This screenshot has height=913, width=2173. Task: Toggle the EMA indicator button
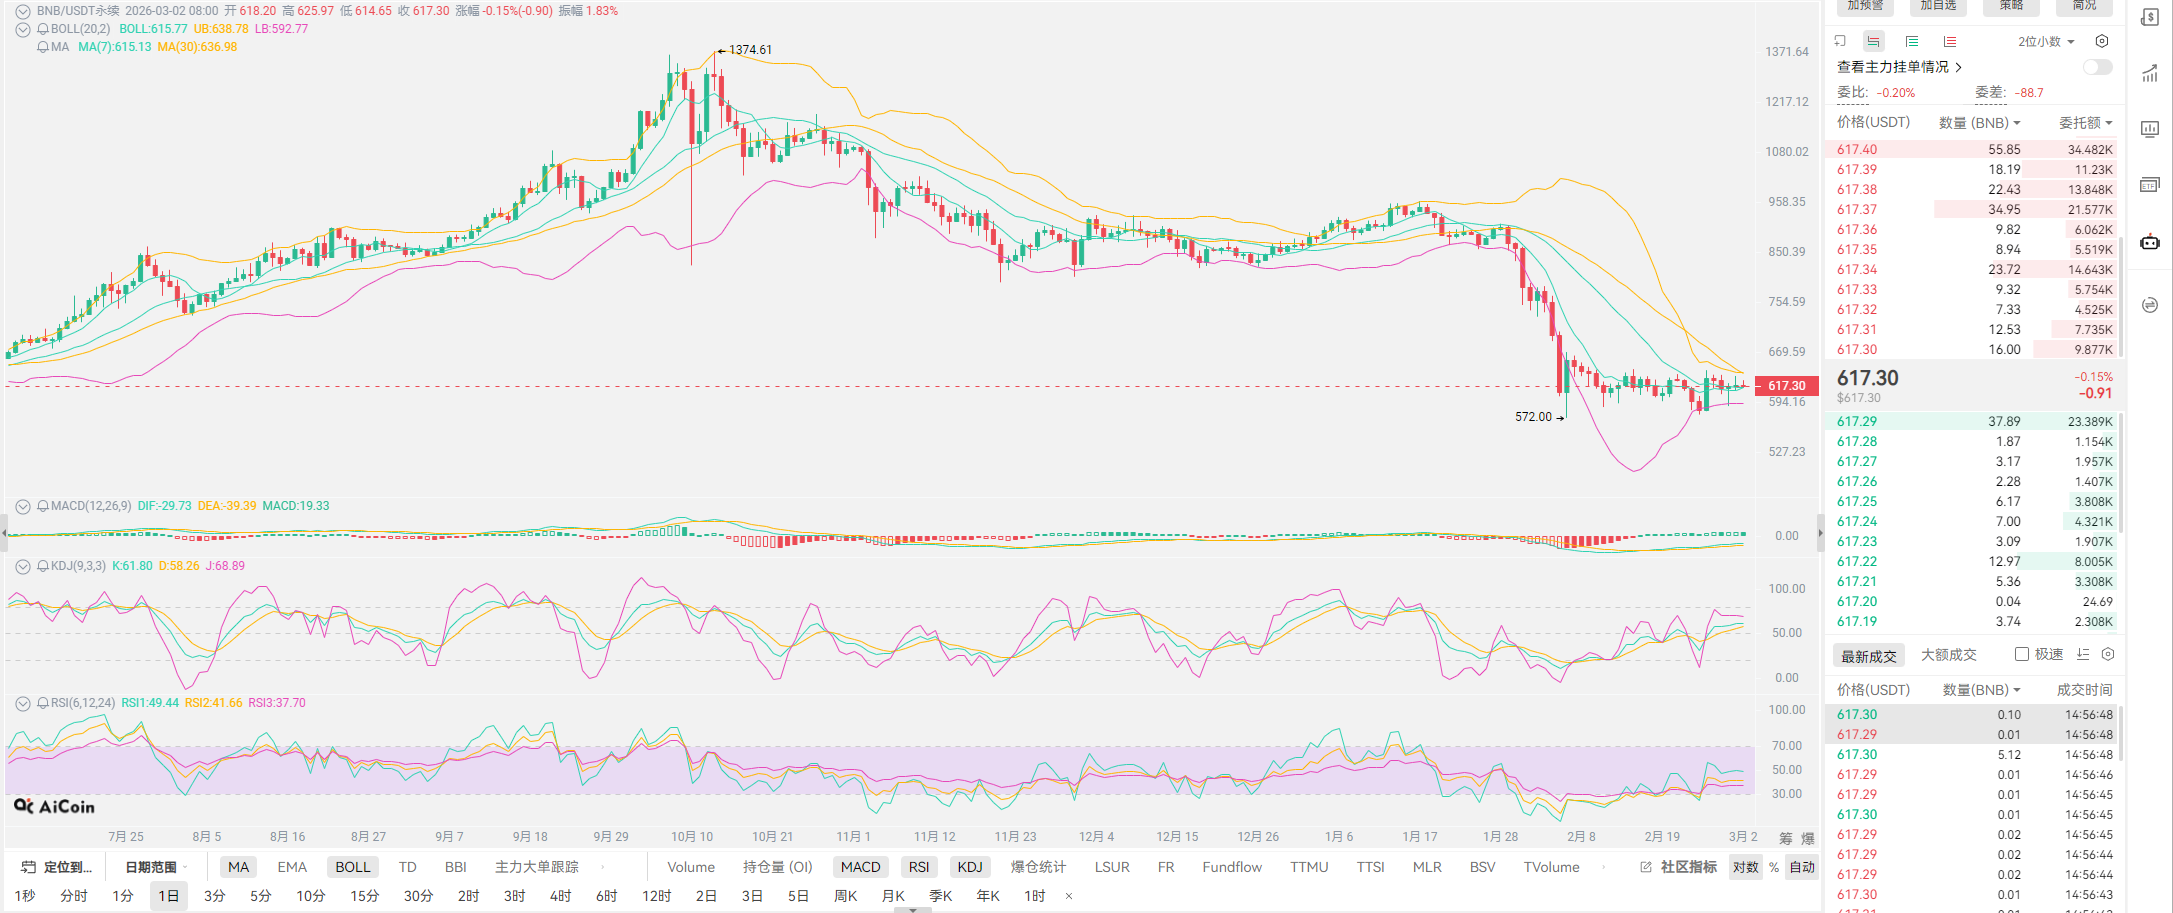tap(292, 867)
